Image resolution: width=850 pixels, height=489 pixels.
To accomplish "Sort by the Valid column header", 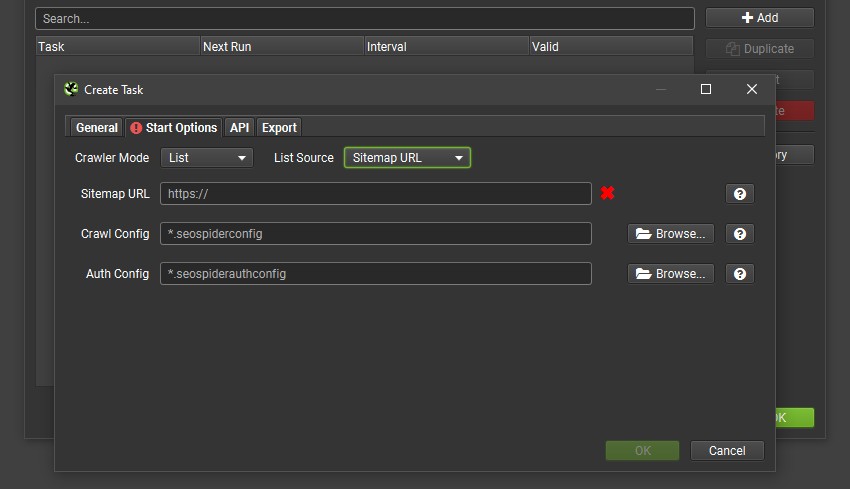I will [611, 47].
